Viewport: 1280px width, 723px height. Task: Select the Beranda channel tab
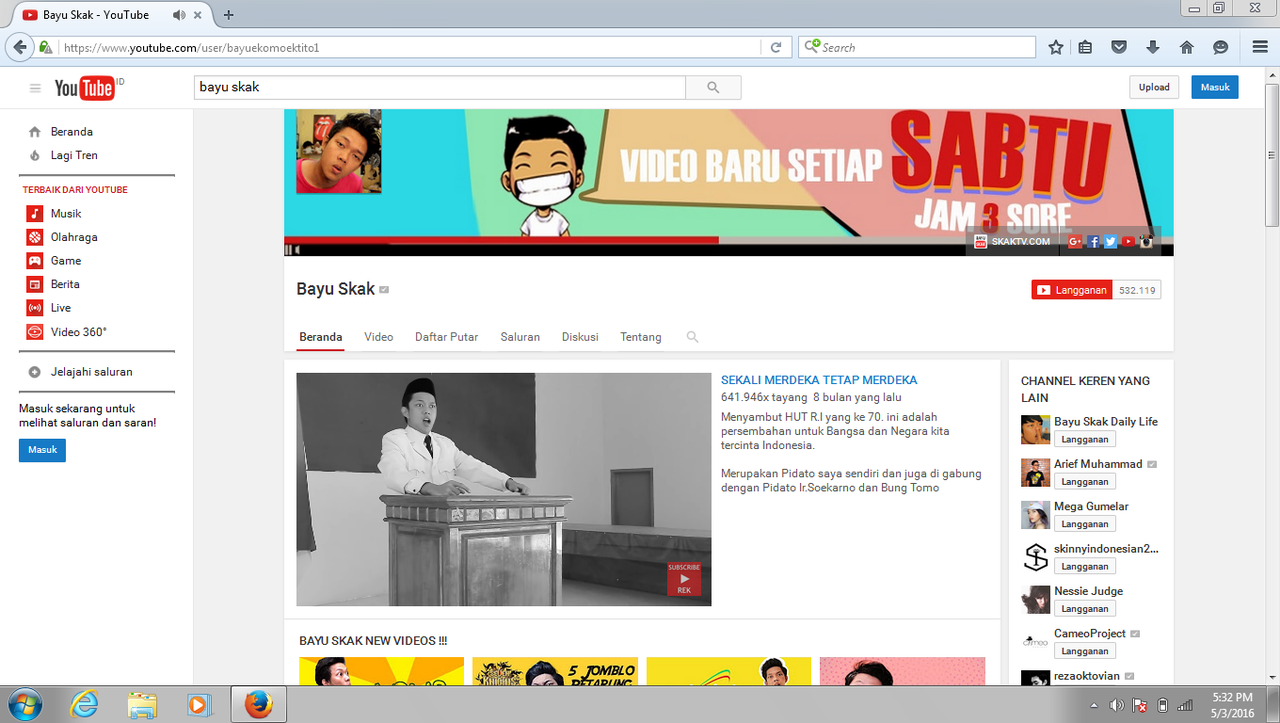[321, 337]
